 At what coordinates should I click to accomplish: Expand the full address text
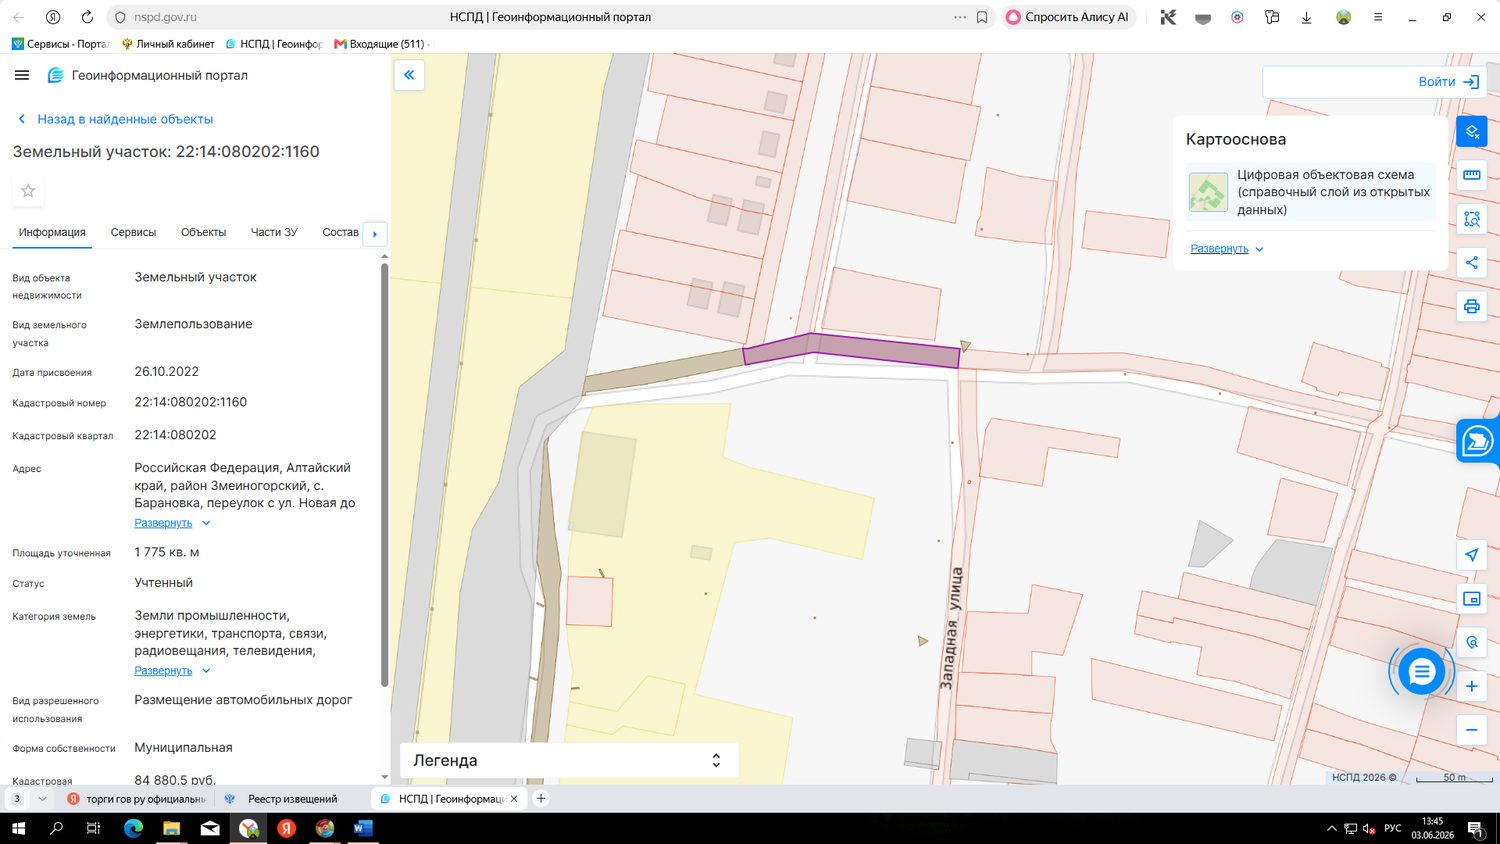pyautogui.click(x=172, y=523)
